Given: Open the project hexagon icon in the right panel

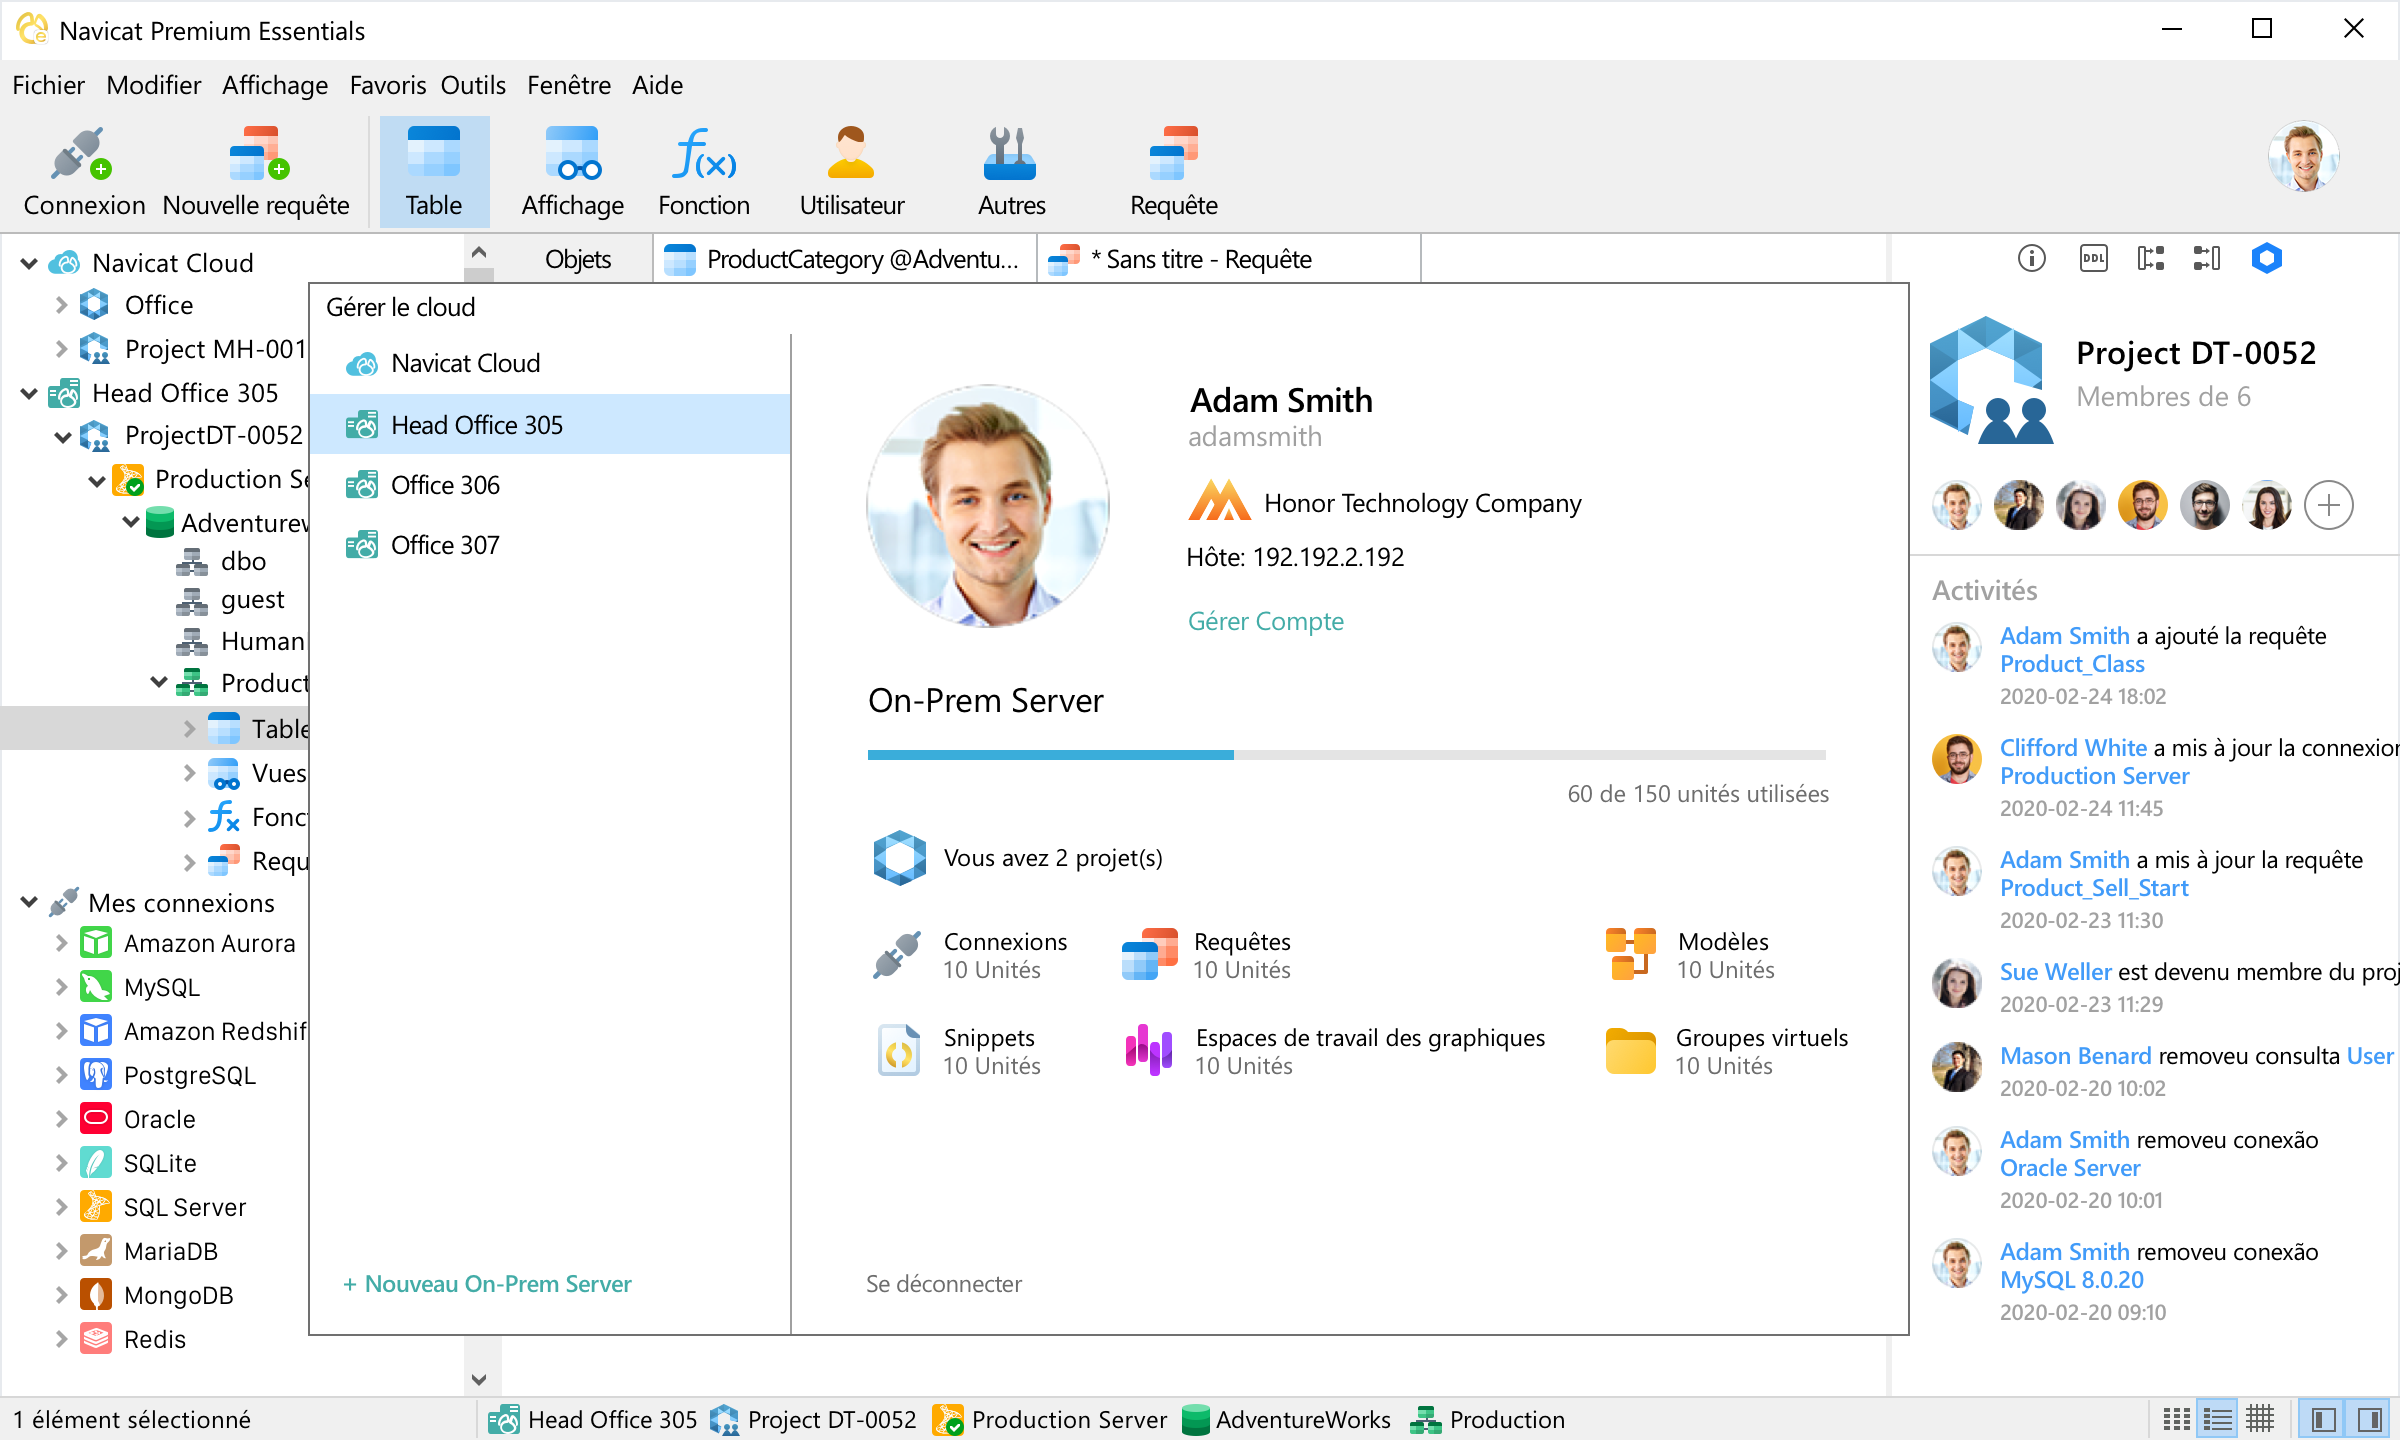Looking at the screenshot, I should point(2267,259).
